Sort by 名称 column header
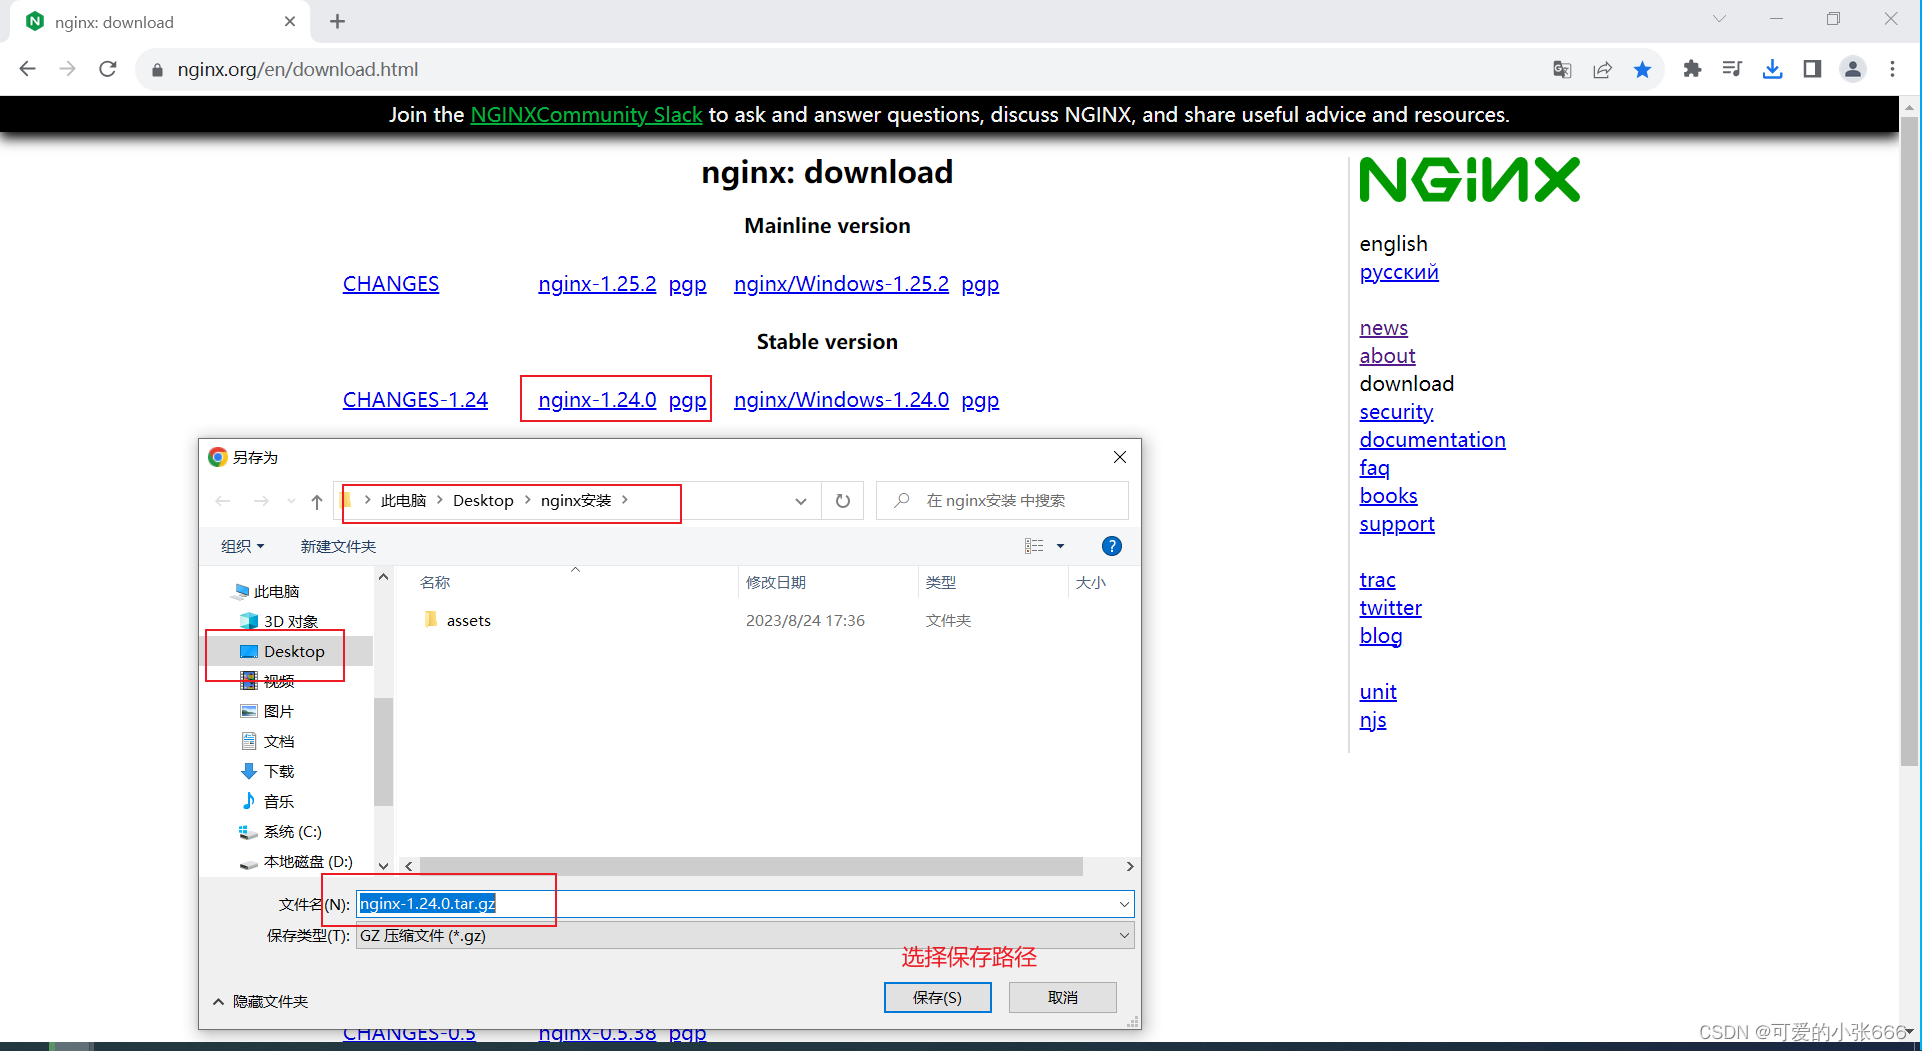This screenshot has height=1051, width=1922. coord(436,582)
